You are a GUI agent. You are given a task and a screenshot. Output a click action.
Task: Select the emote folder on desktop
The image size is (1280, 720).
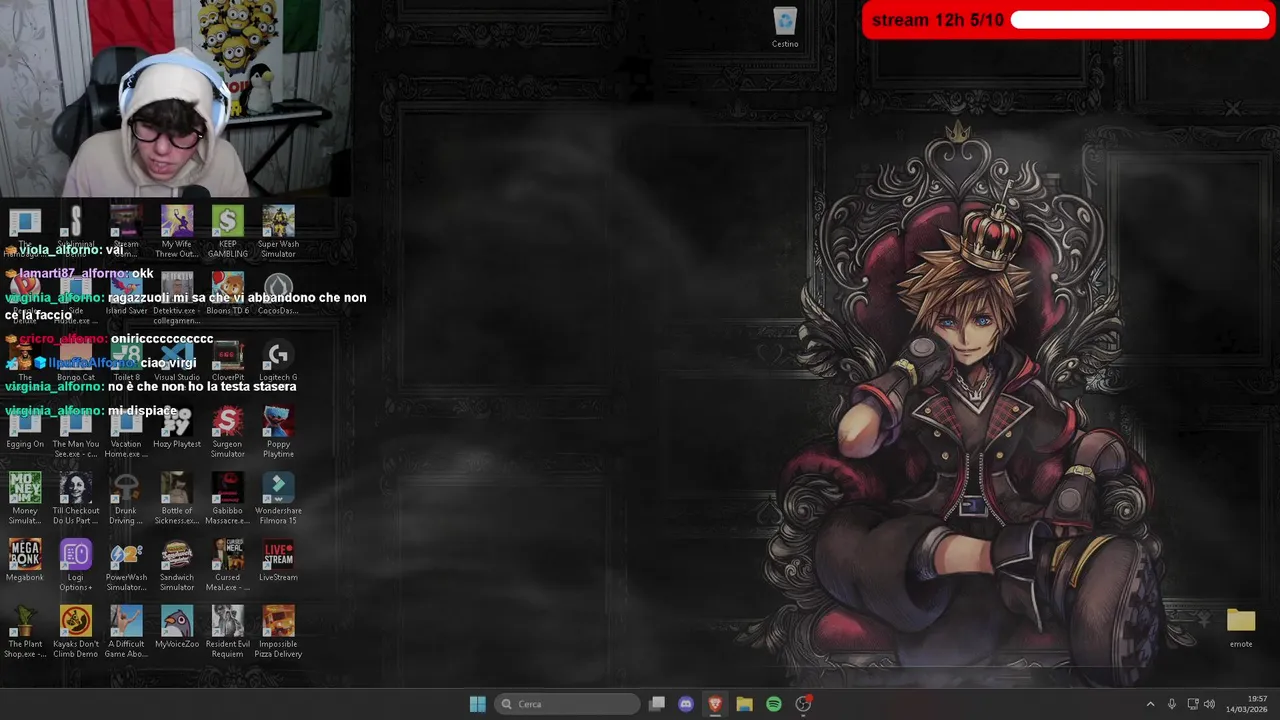1241,628
